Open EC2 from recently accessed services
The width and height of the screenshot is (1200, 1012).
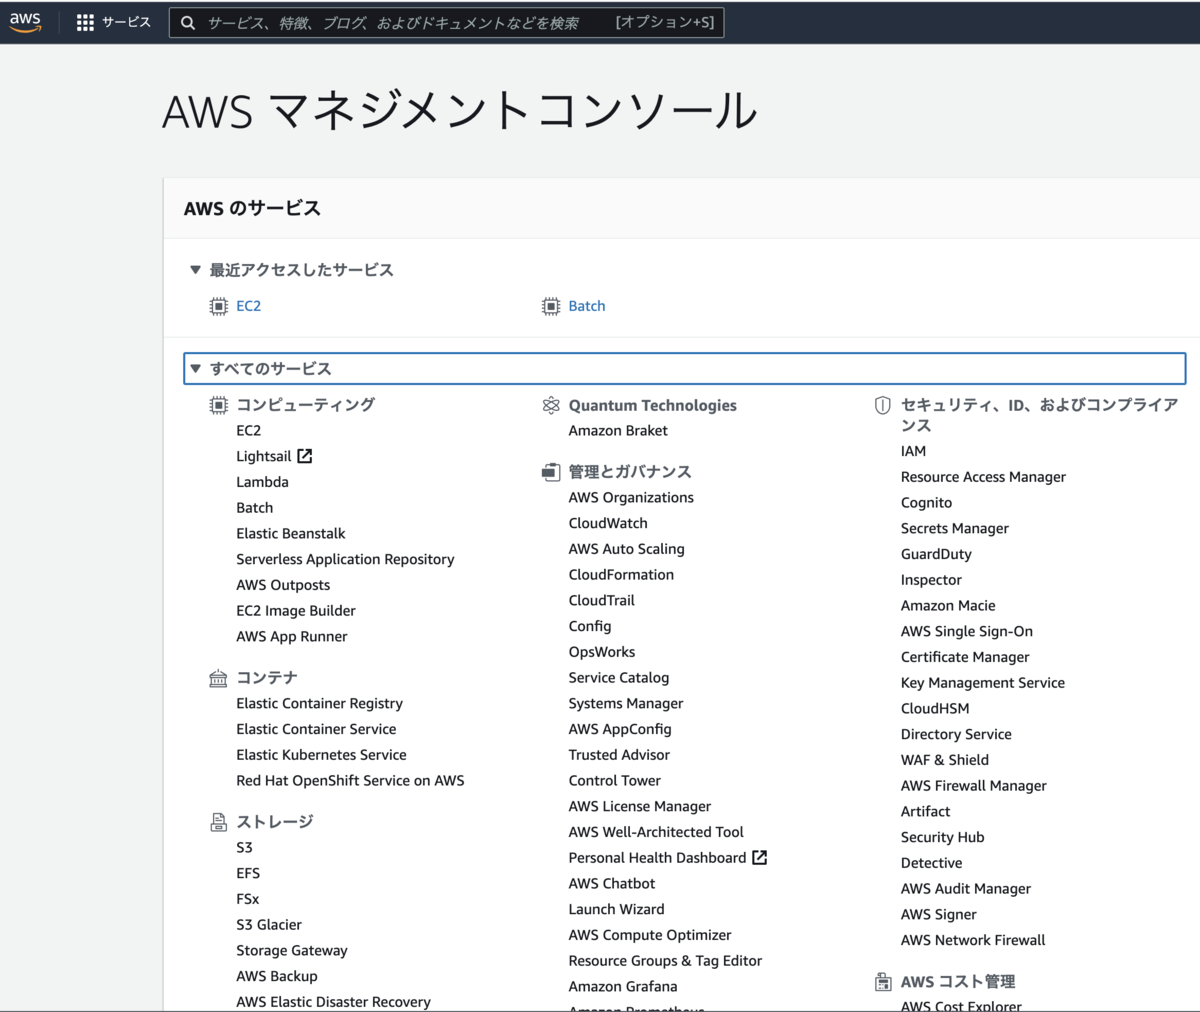249,306
